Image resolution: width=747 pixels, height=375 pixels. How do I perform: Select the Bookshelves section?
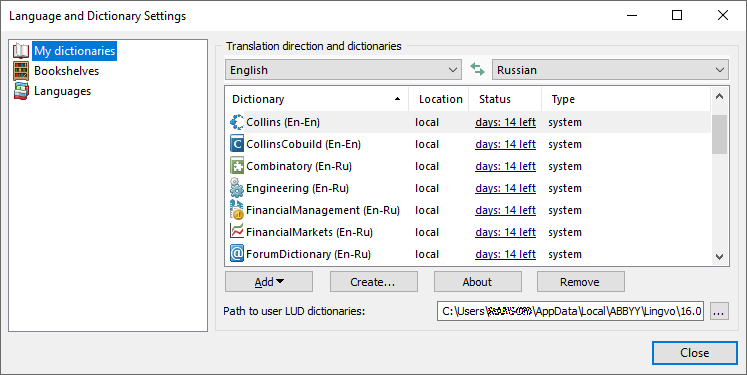(x=66, y=71)
